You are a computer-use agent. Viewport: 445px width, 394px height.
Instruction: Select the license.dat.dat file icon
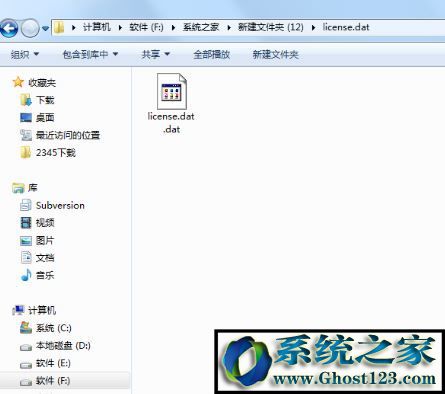(x=171, y=91)
